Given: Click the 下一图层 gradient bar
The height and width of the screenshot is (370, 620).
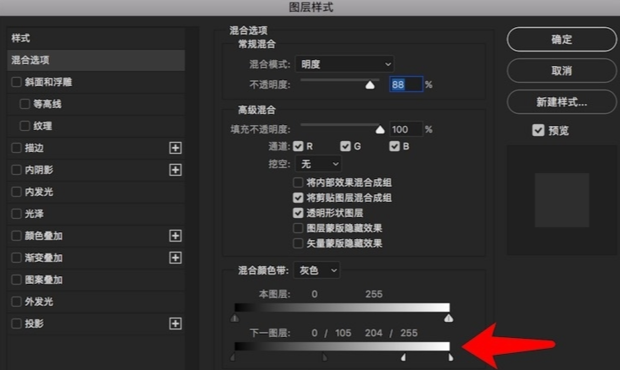Looking at the screenshot, I should point(342,346).
